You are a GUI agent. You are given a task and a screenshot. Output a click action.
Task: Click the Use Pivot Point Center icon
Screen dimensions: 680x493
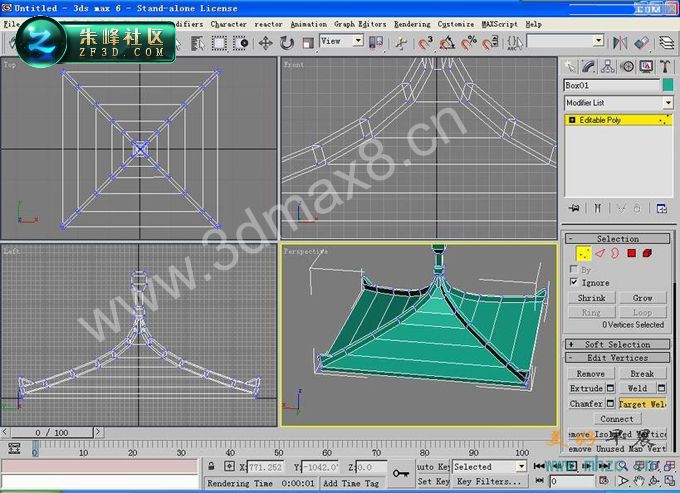click(376, 42)
